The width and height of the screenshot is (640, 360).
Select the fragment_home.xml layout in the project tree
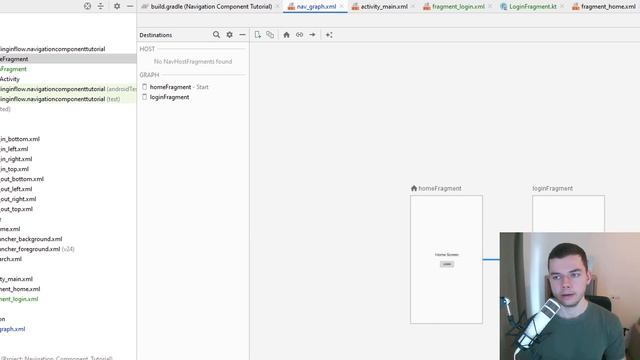(x=20, y=289)
